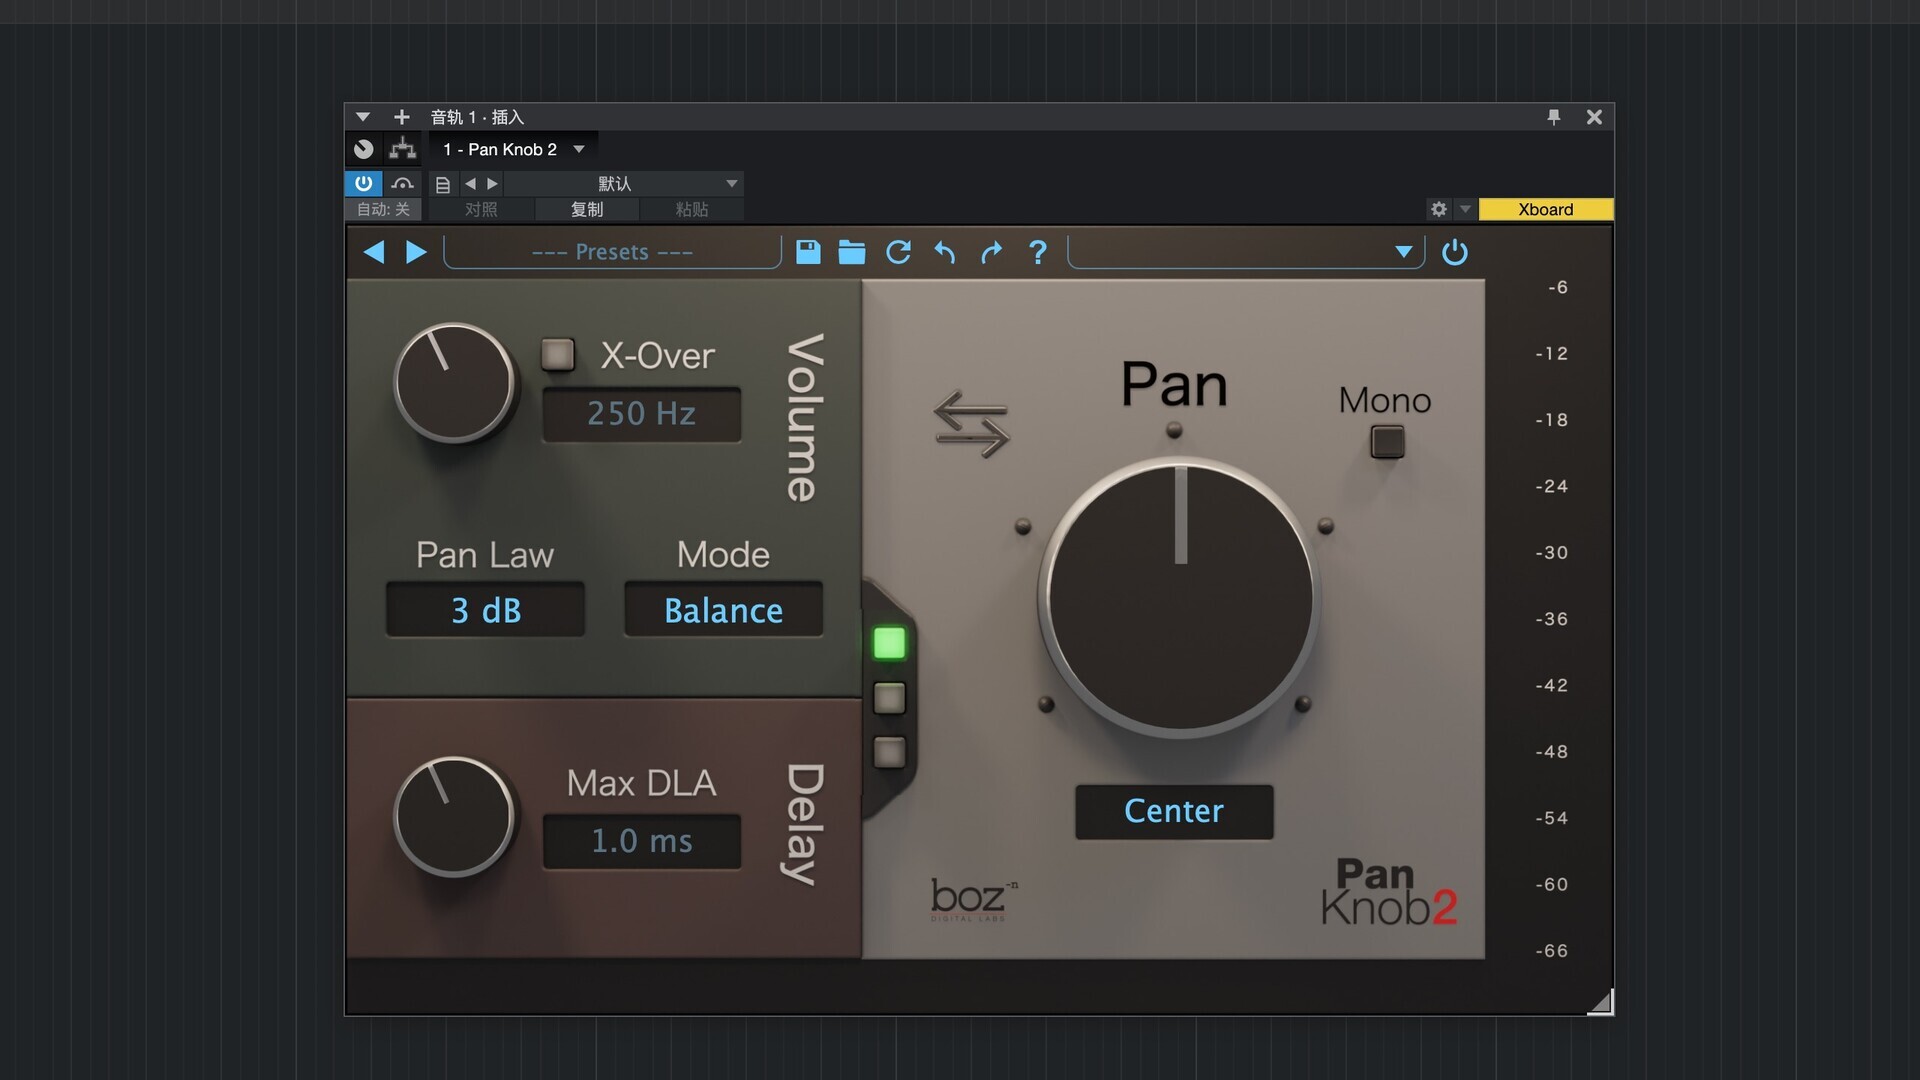The image size is (1920, 1080).
Task: Click the reload preset circular arrow icon
Action: (x=898, y=252)
